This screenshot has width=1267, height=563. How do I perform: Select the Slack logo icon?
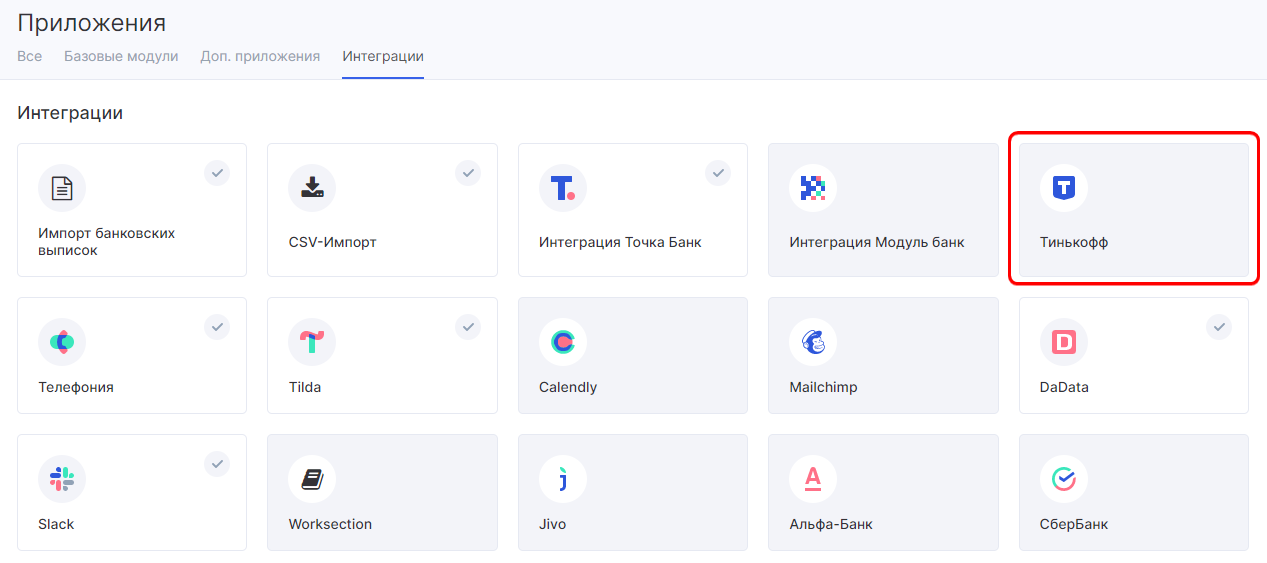62,479
